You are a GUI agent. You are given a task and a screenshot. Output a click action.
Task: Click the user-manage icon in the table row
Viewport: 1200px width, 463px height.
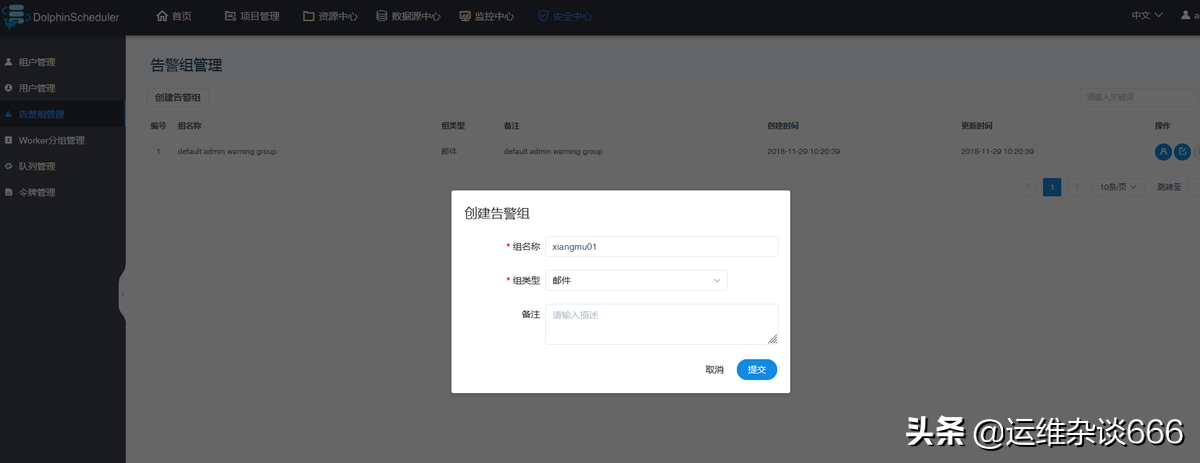(x=1163, y=151)
